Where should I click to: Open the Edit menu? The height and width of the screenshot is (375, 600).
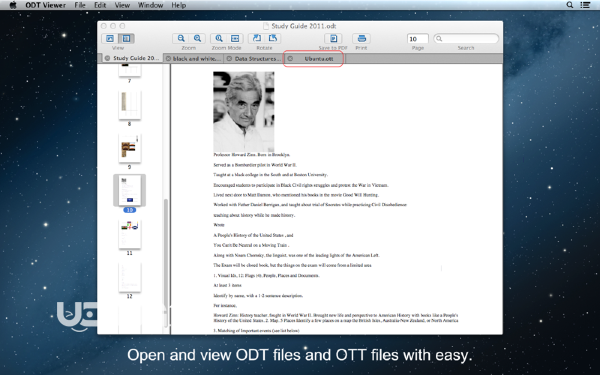[x=100, y=5]
